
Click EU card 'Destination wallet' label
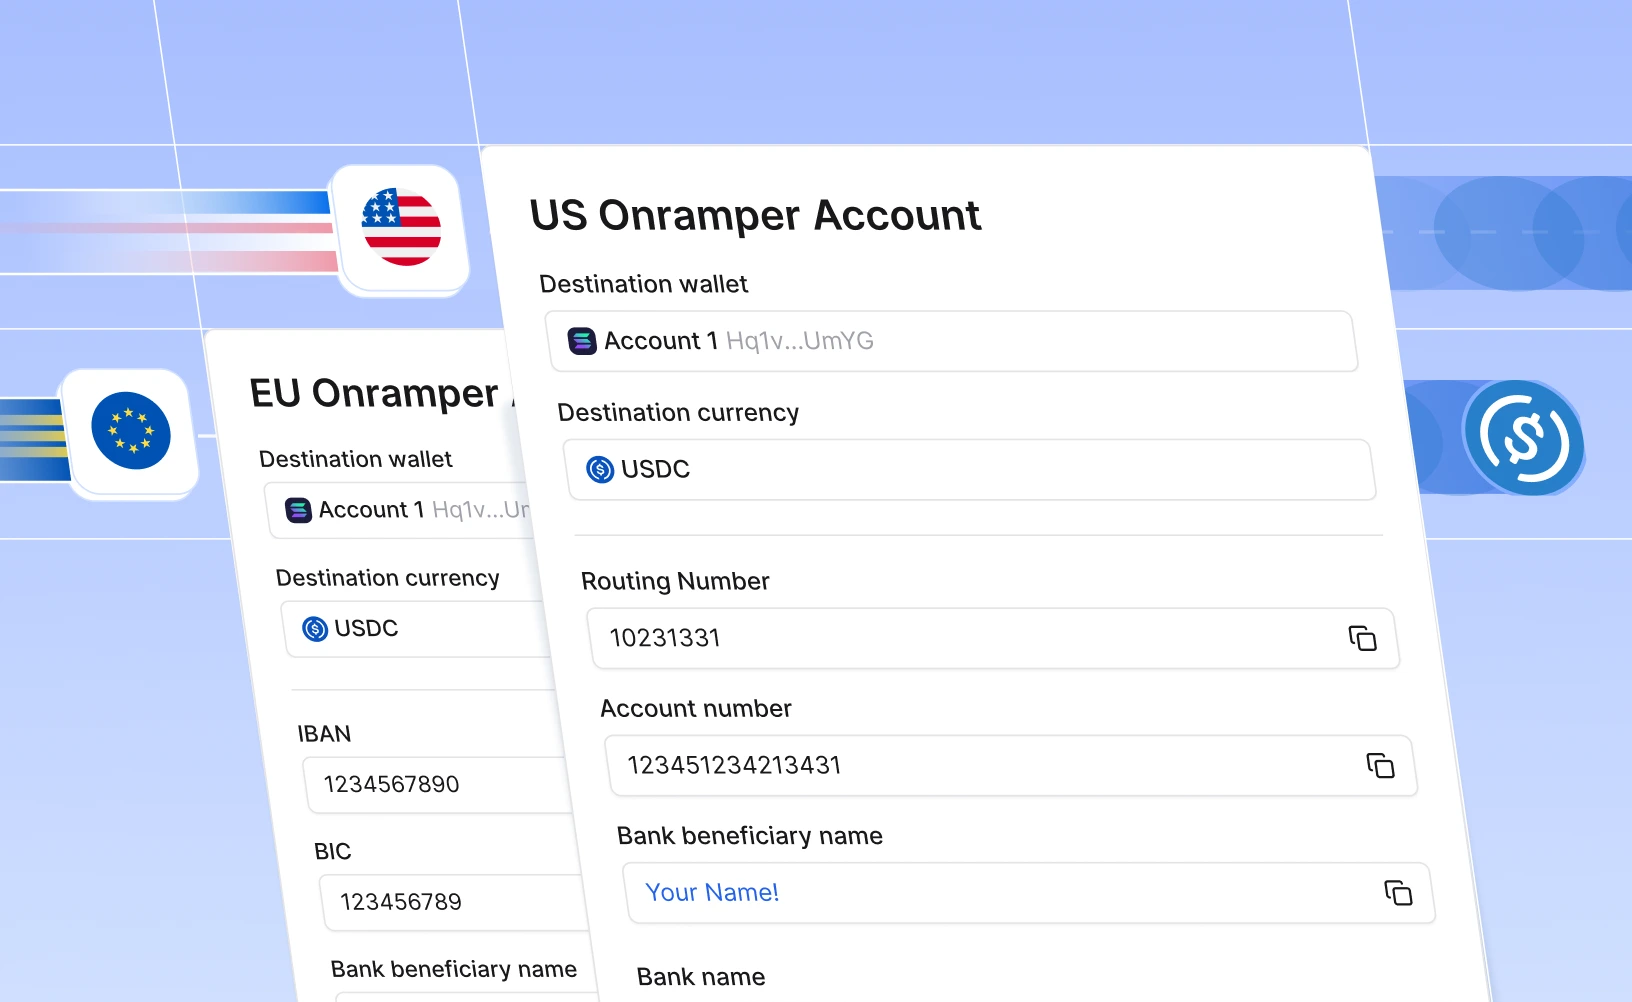356,459
